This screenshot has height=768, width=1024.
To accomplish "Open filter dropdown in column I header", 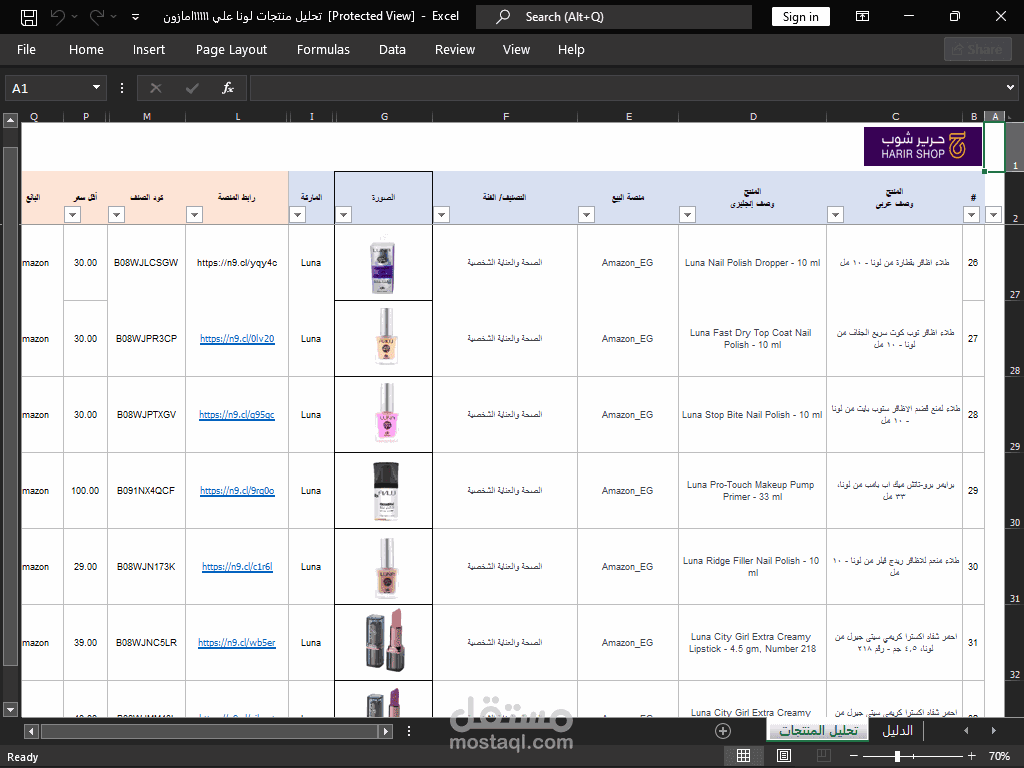I will 297,214.
